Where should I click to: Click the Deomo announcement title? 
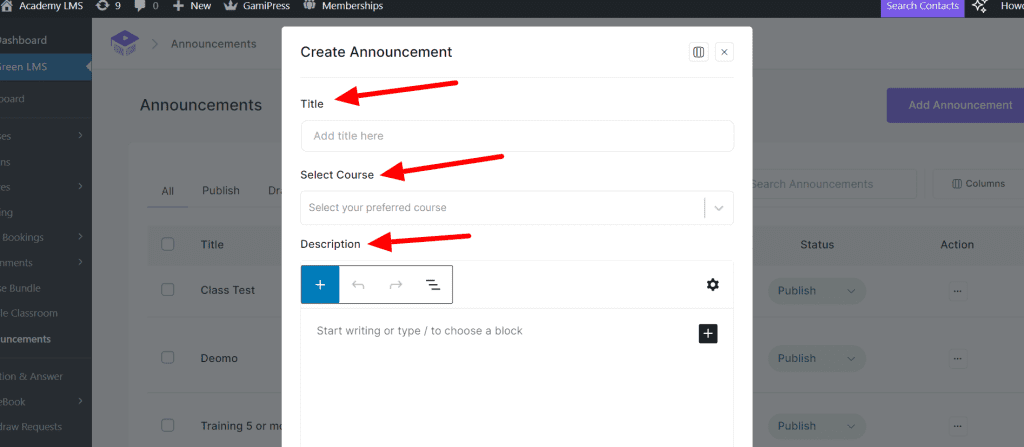point(219,358)
